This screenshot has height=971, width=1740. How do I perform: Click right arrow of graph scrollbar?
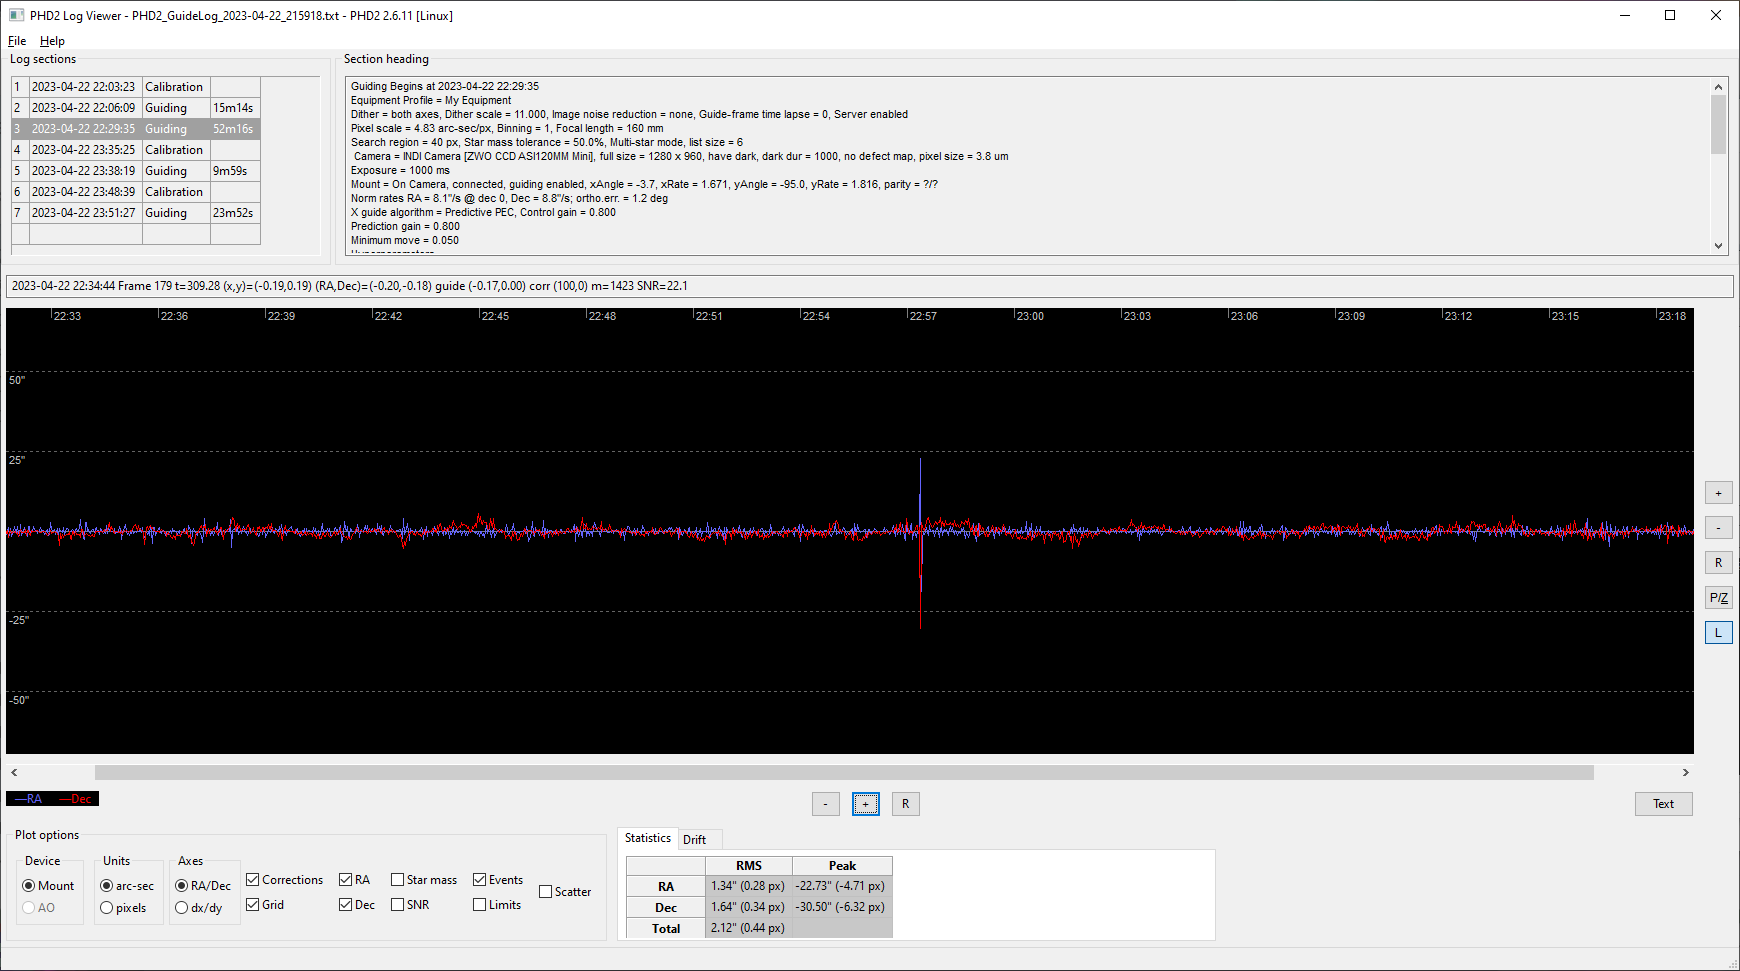(1685, 773)
